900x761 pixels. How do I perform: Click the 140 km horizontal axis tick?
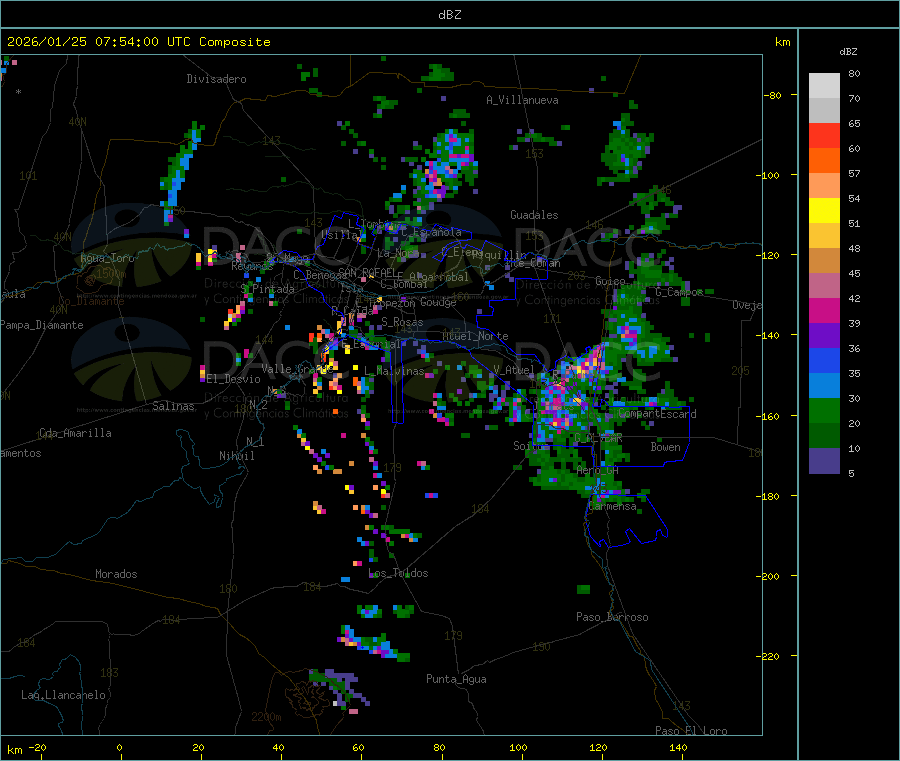[678, 747]
